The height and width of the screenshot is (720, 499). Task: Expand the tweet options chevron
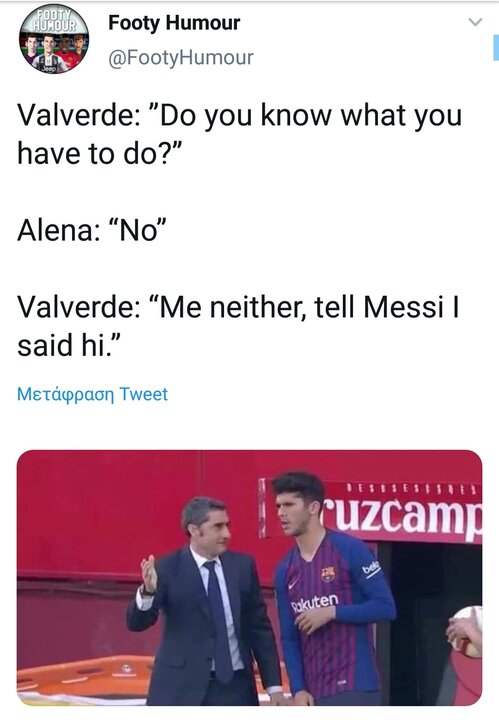(475, 22)
